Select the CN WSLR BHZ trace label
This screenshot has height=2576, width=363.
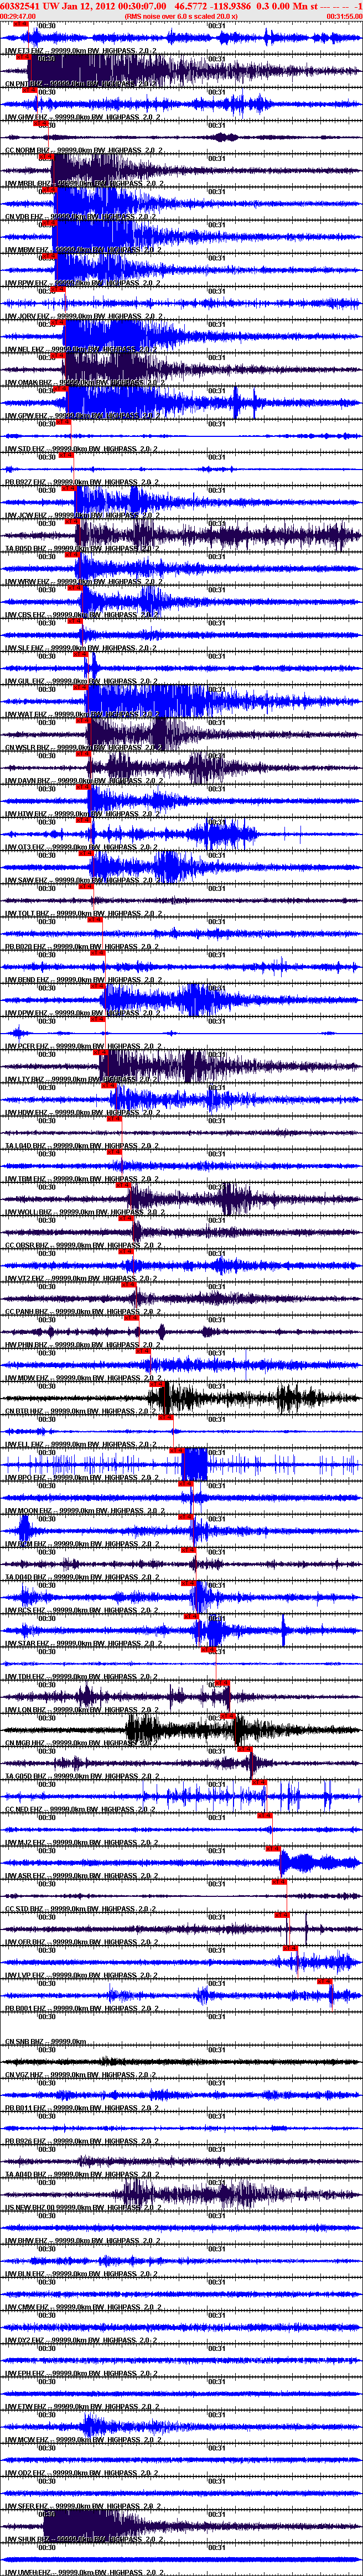[28, 747]
